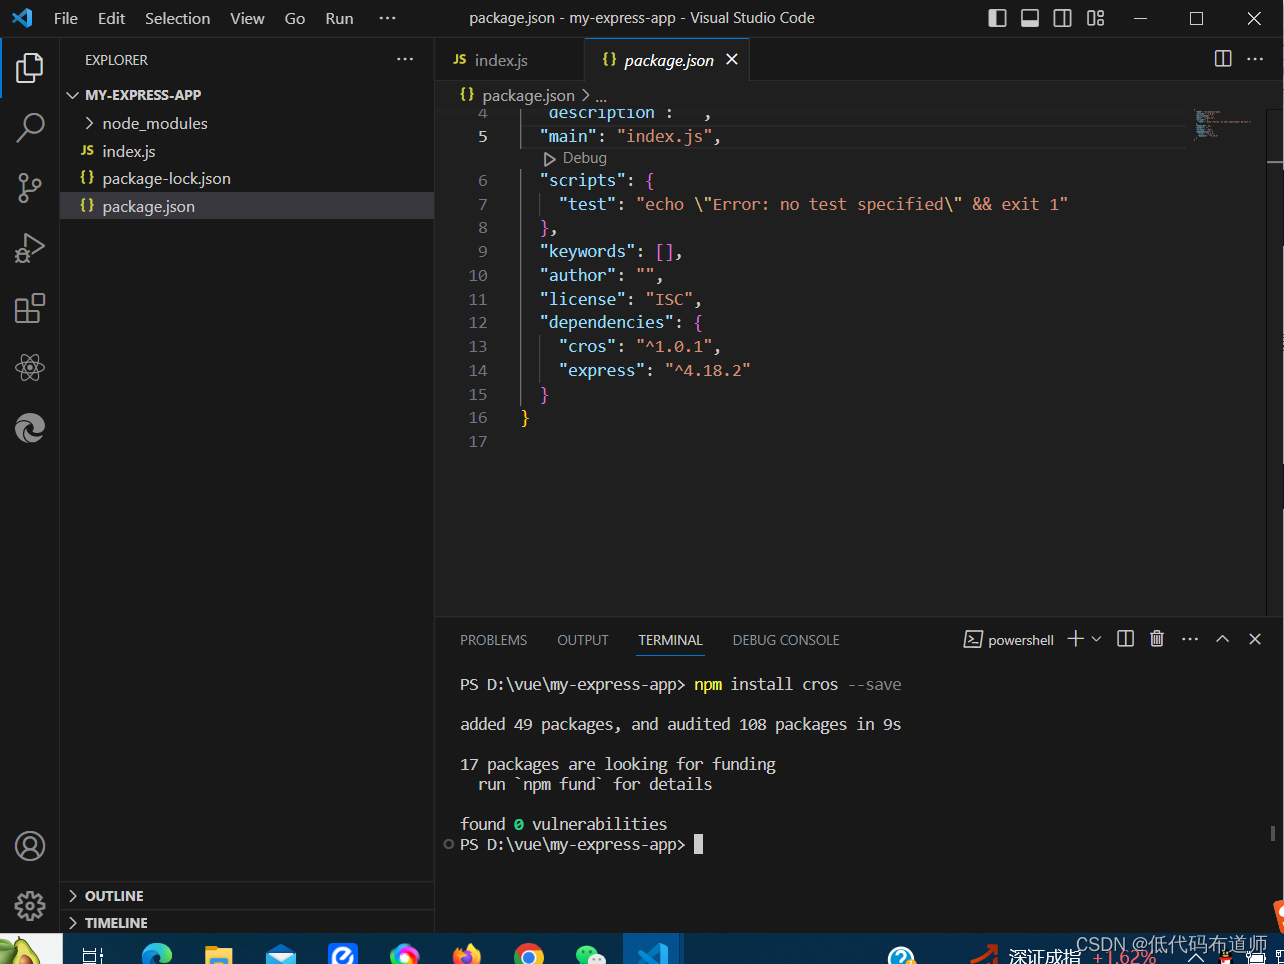
Task: Open the title bar ellipsis for more menus
Action: coord(387,18)
